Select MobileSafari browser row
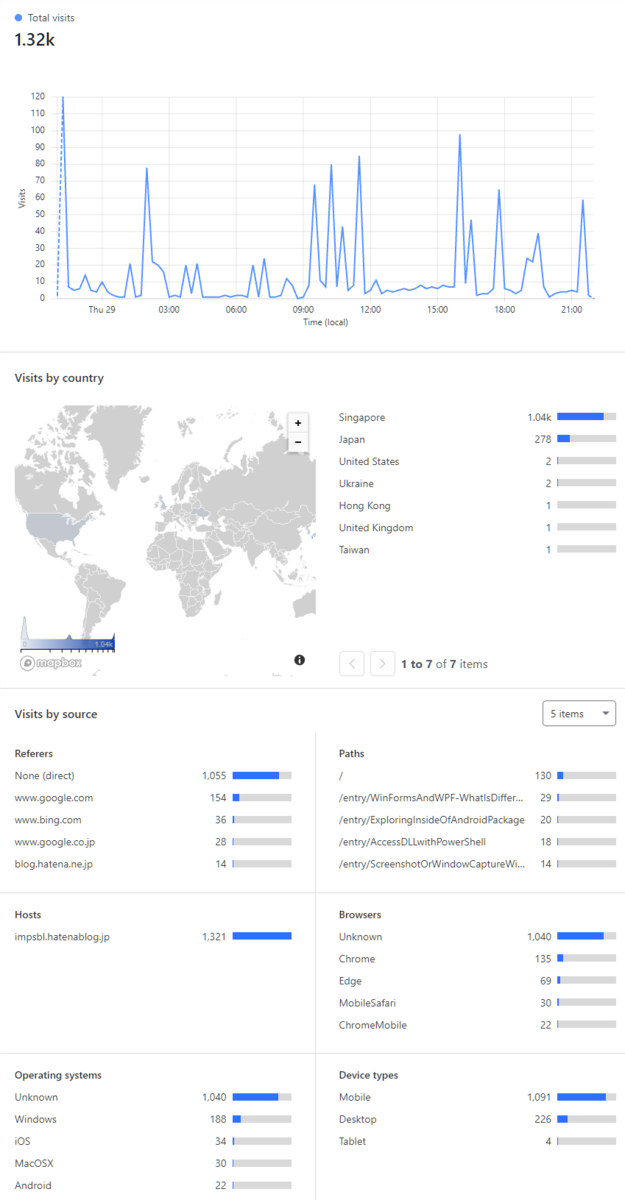This screenshot has height=1200, width=625. 477,1002
